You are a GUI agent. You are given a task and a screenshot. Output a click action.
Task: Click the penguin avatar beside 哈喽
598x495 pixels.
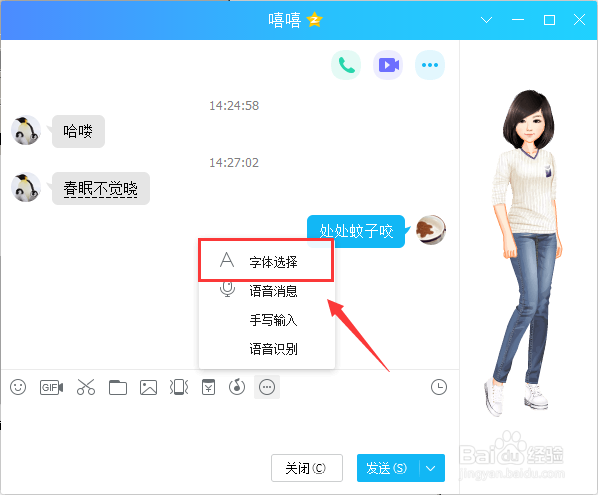[x=26, y=130]
